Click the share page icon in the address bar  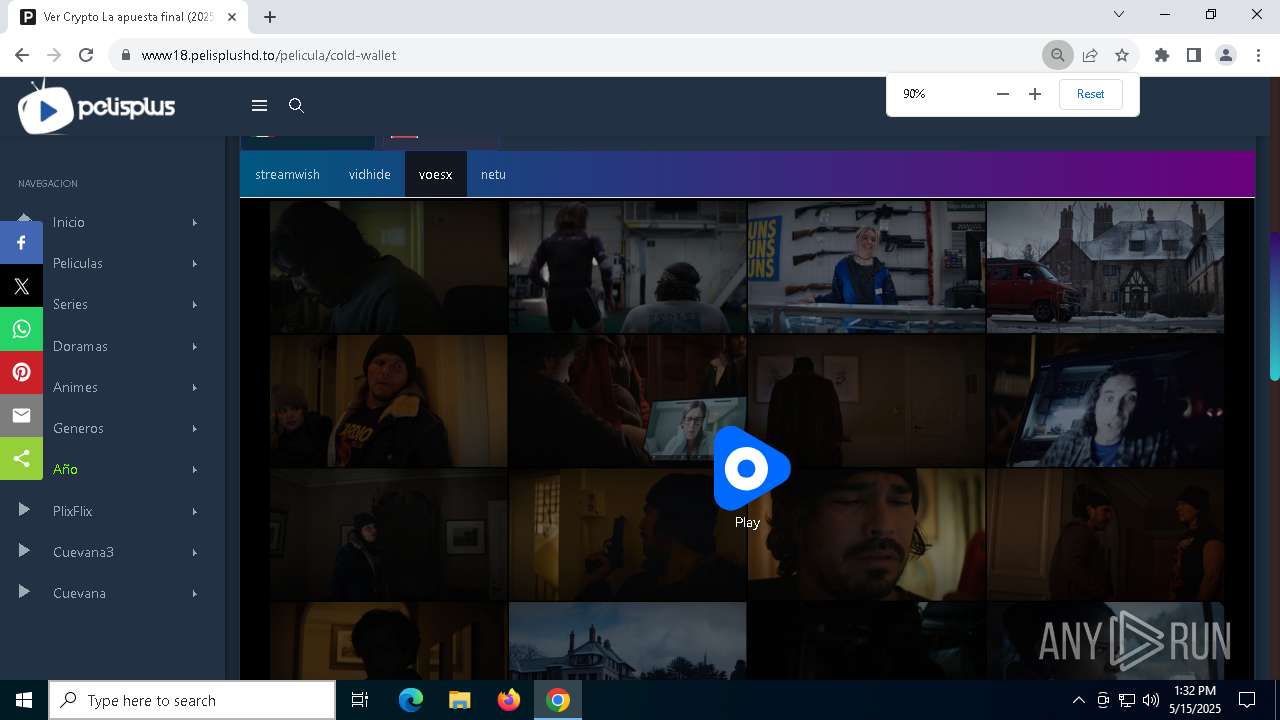[x=1090, y=55]
